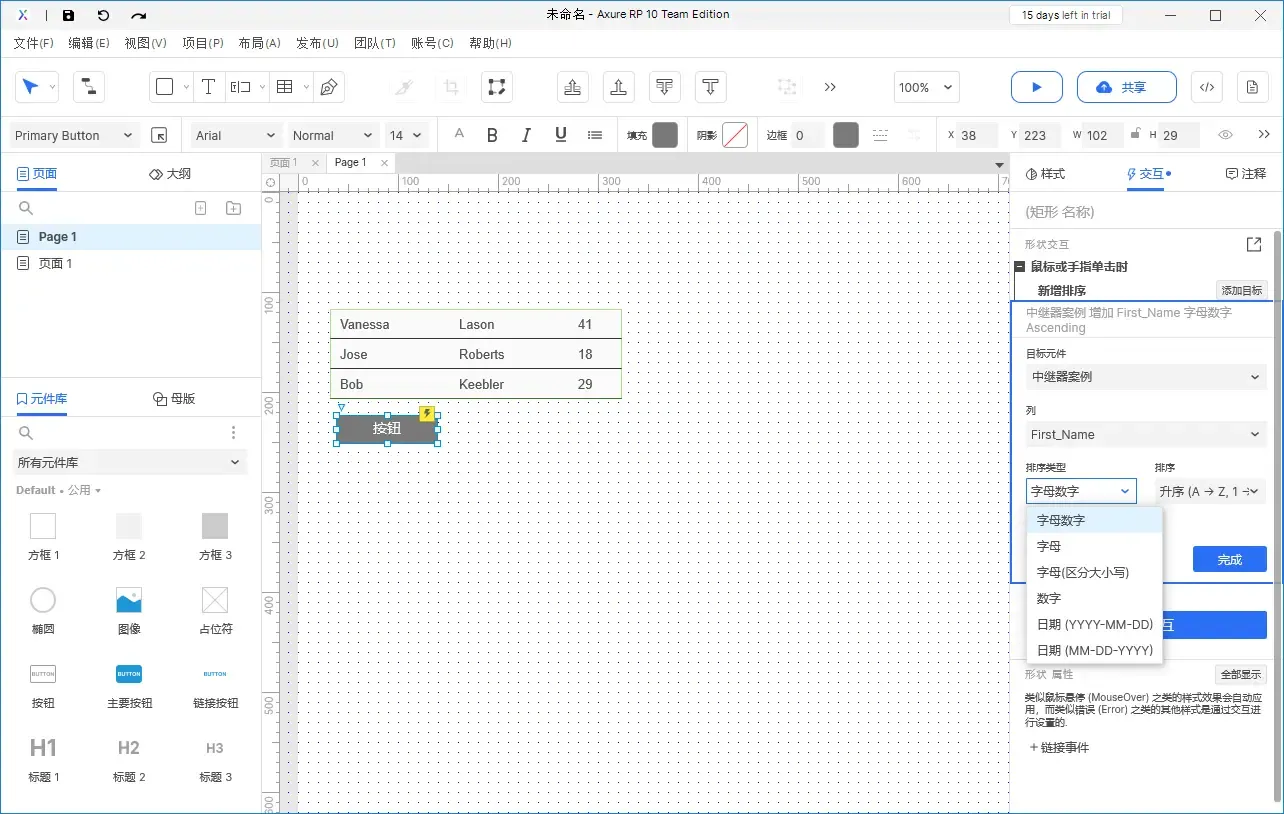Click the fill color swatch
Image resolution: width=1284 pixels, height=814 pixels.
click(x=665, y=135)
